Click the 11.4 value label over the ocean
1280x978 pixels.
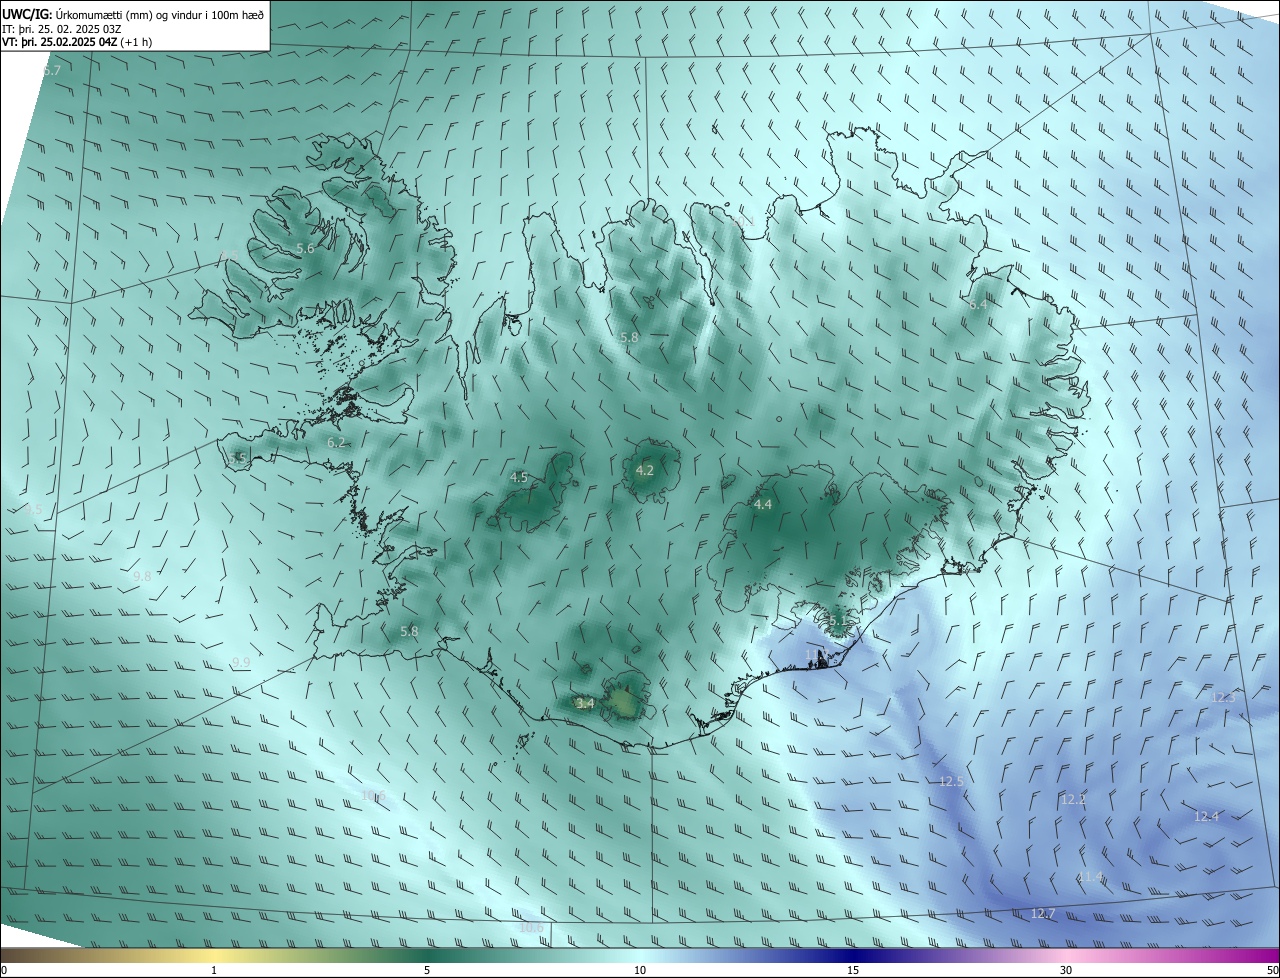pos(1090,877)
